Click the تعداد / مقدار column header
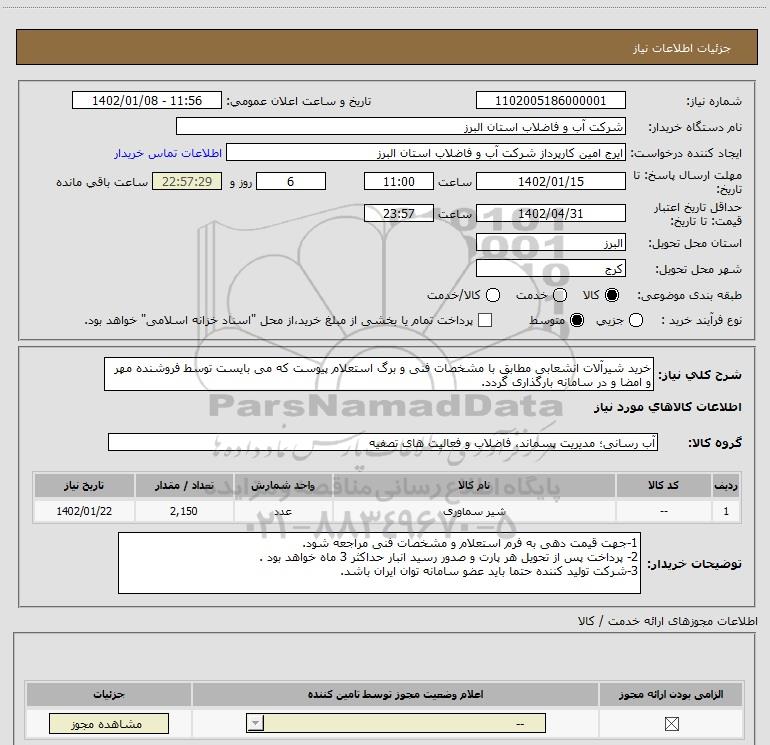Viewport: 770px width, 745px height. 184,485
